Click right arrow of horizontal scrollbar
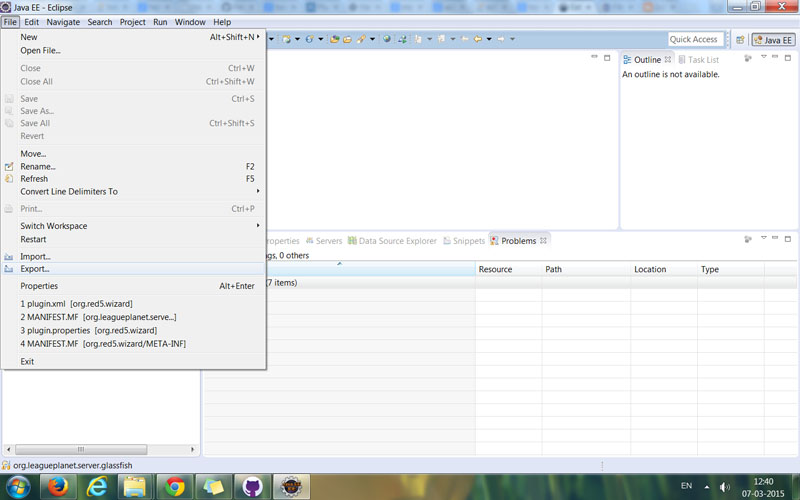 pos(192,449)
